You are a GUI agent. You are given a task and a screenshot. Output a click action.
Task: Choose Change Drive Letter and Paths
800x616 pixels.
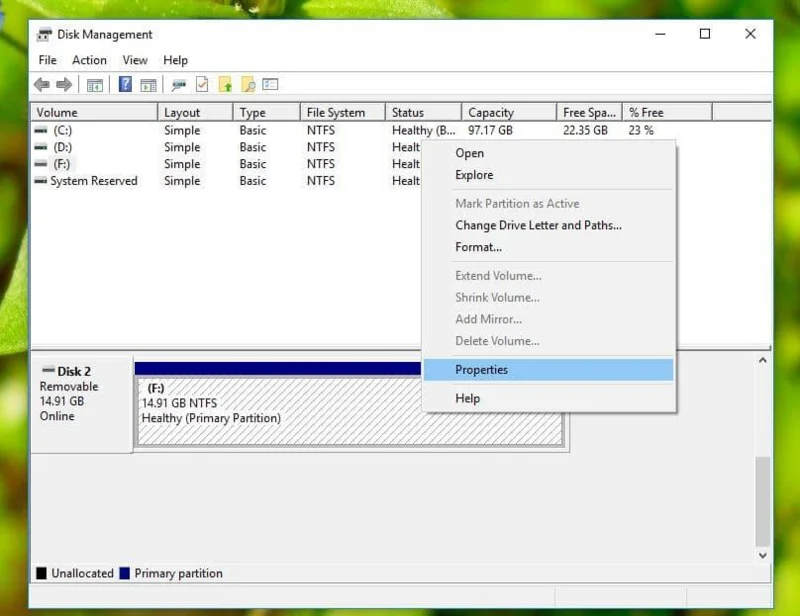click(x=538, y=225)
